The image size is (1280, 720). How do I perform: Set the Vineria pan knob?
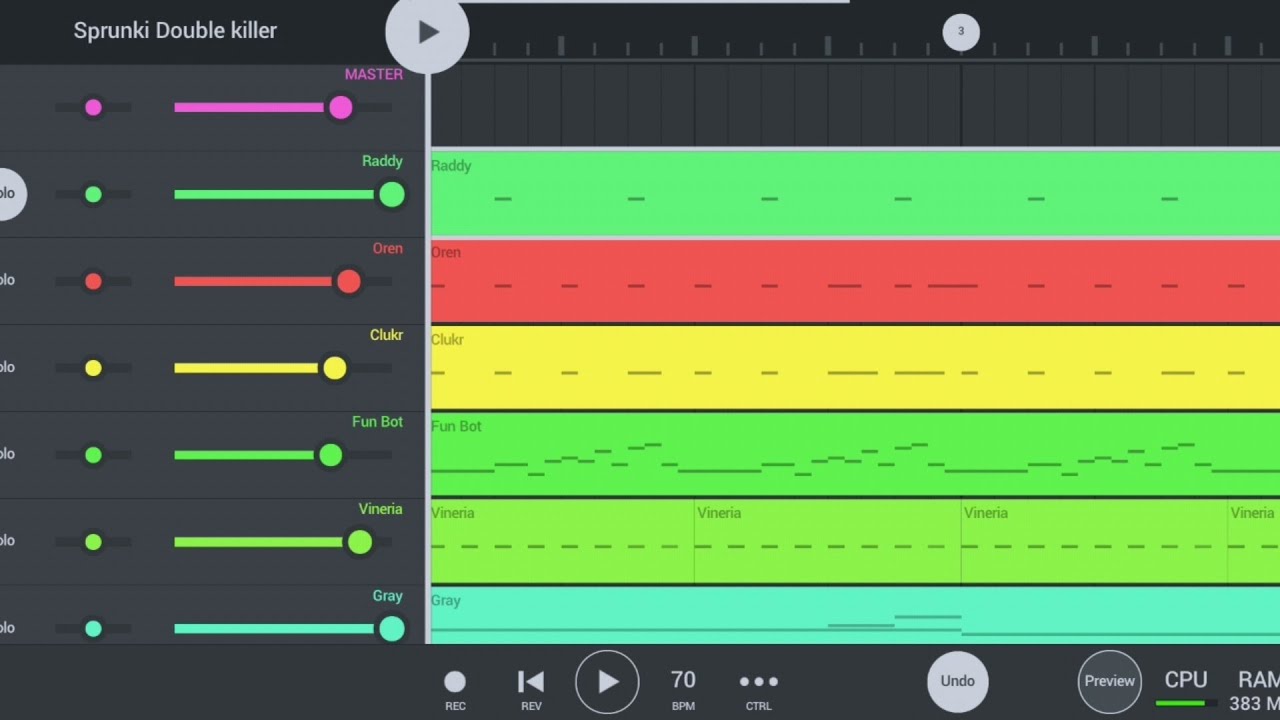(x=93, y=542)
